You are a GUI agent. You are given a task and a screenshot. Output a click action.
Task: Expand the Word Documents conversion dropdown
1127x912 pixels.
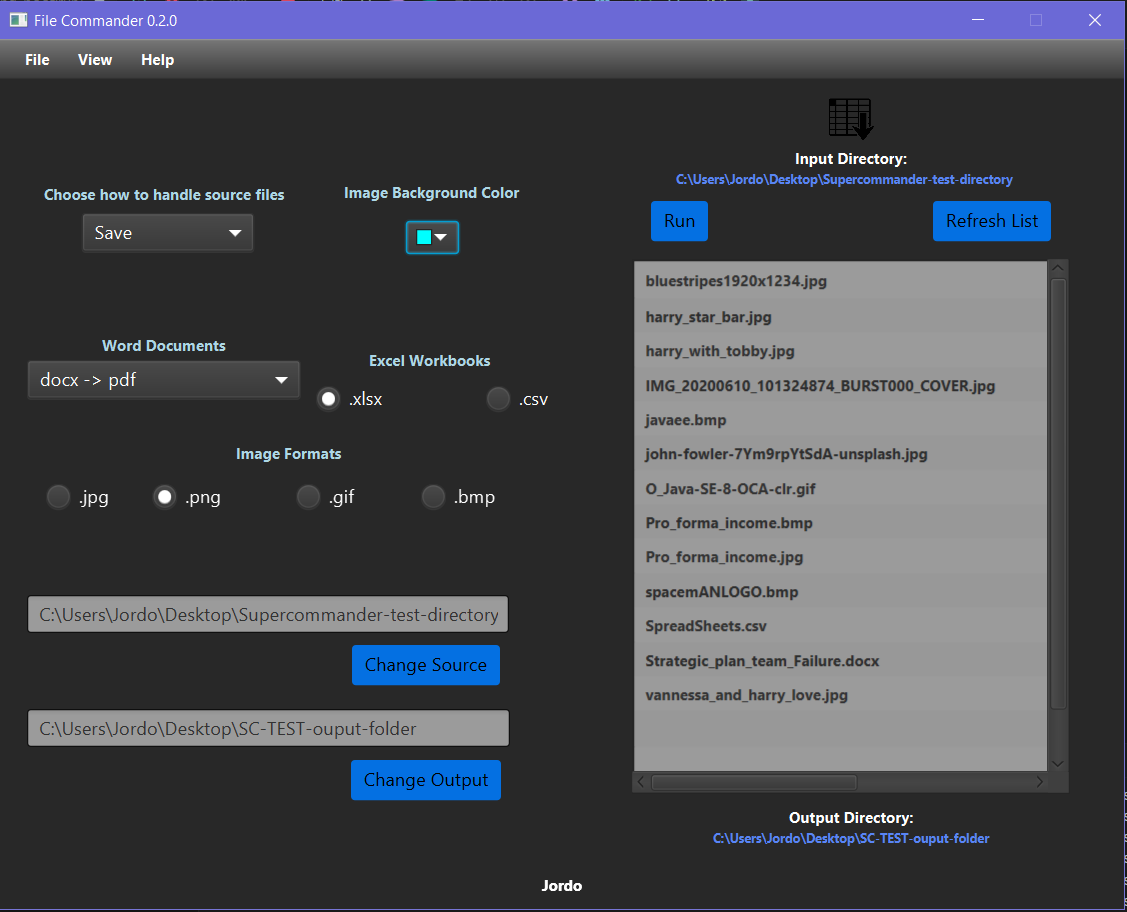tap(163, 380)
